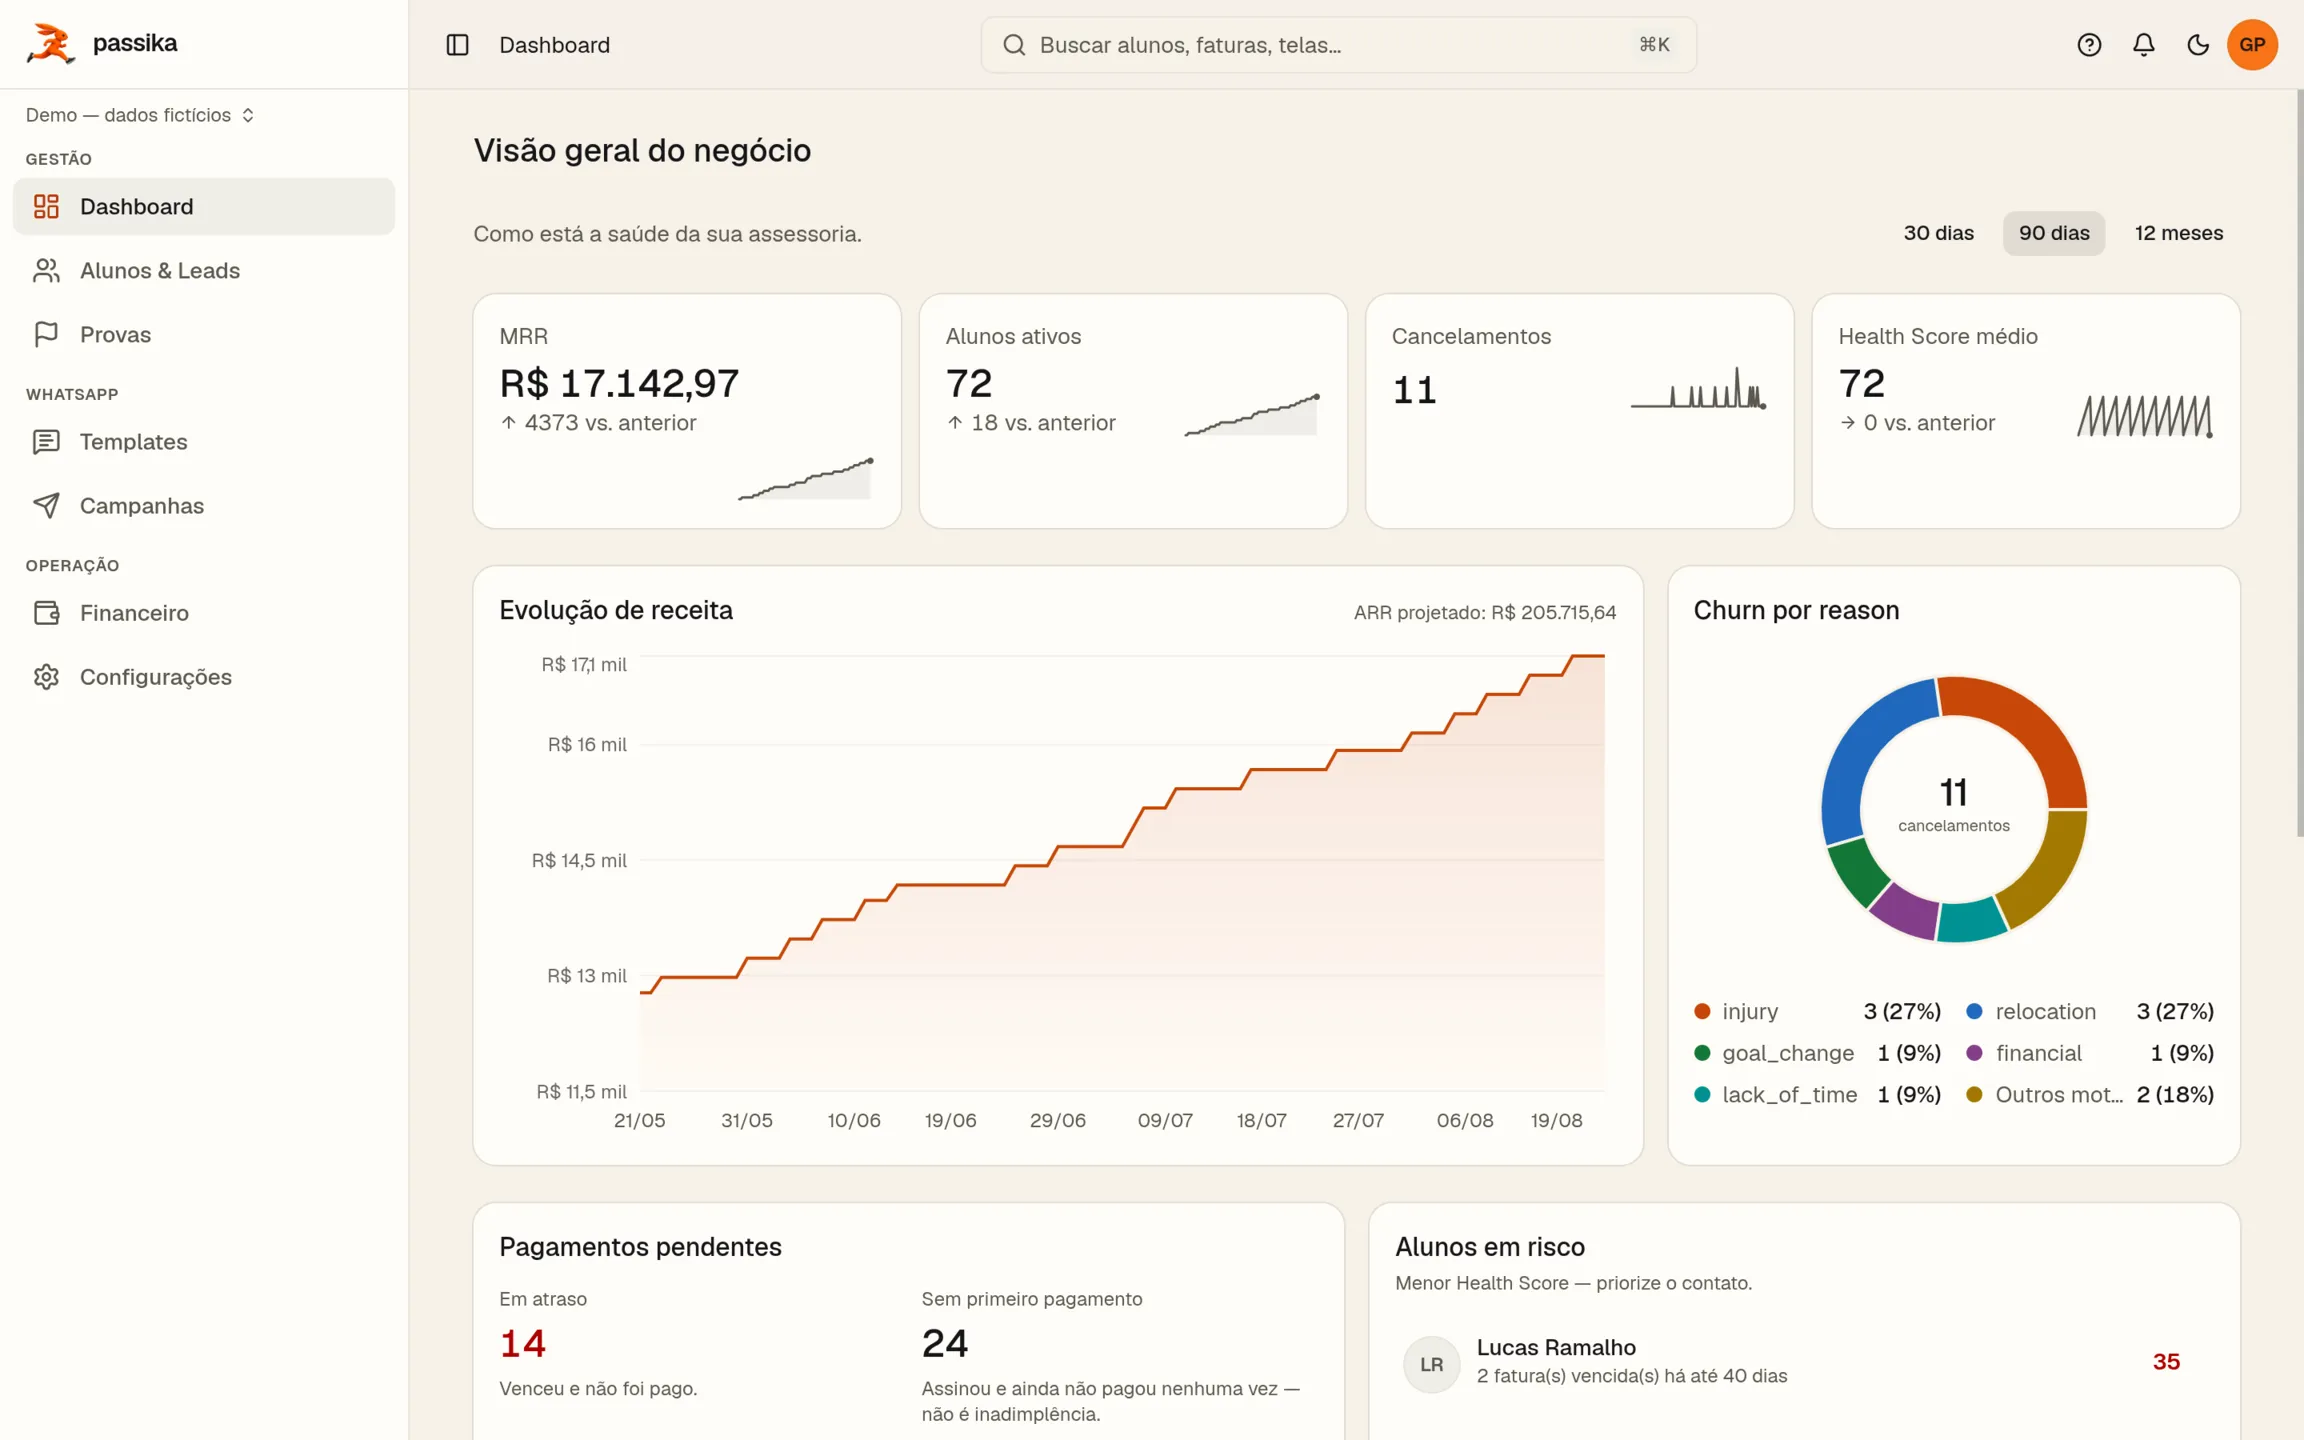Image resolution: width=2304 pixels, height=1440 pixels.
Task: Open the help question mark icon
Action: point(2089,45)
